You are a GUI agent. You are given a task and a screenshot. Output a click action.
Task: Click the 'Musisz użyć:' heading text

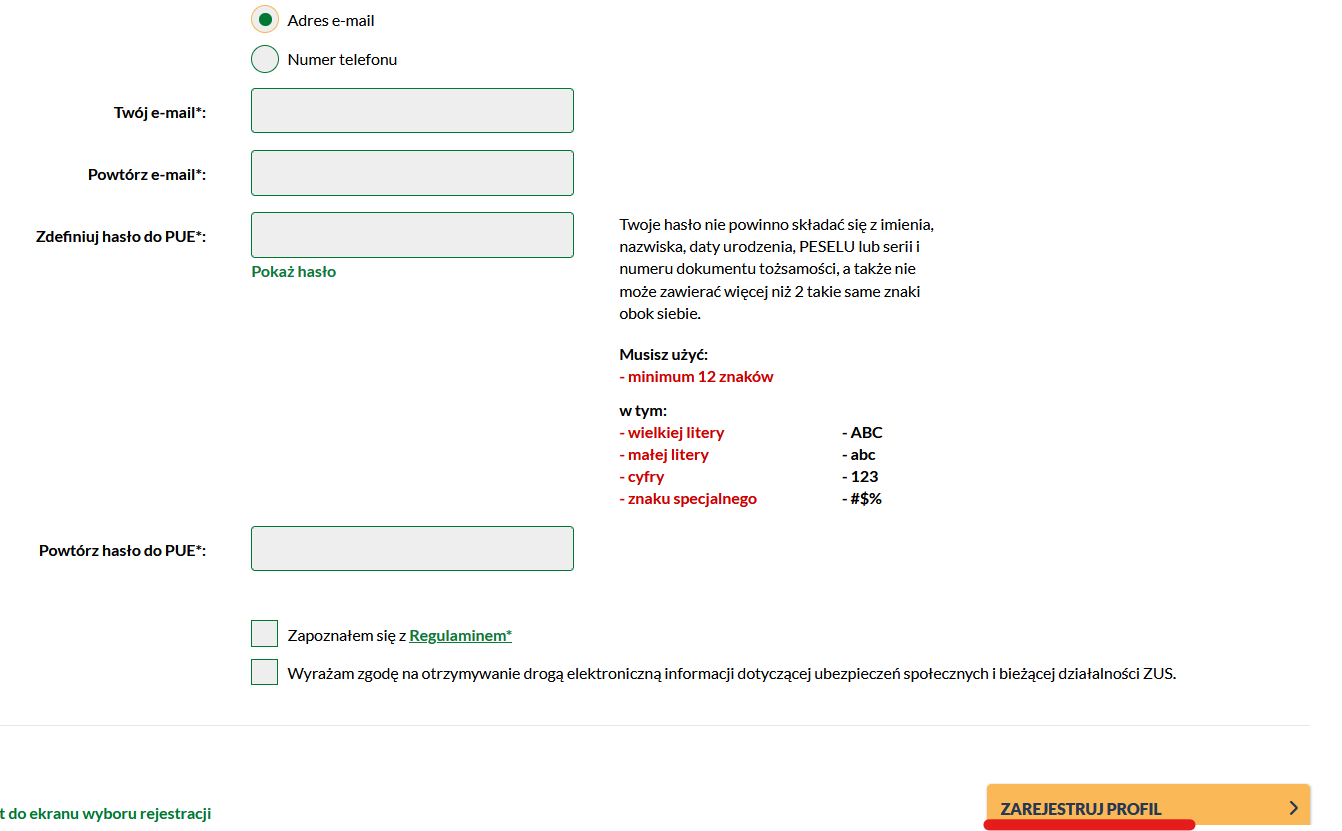(x=664, y=355)
